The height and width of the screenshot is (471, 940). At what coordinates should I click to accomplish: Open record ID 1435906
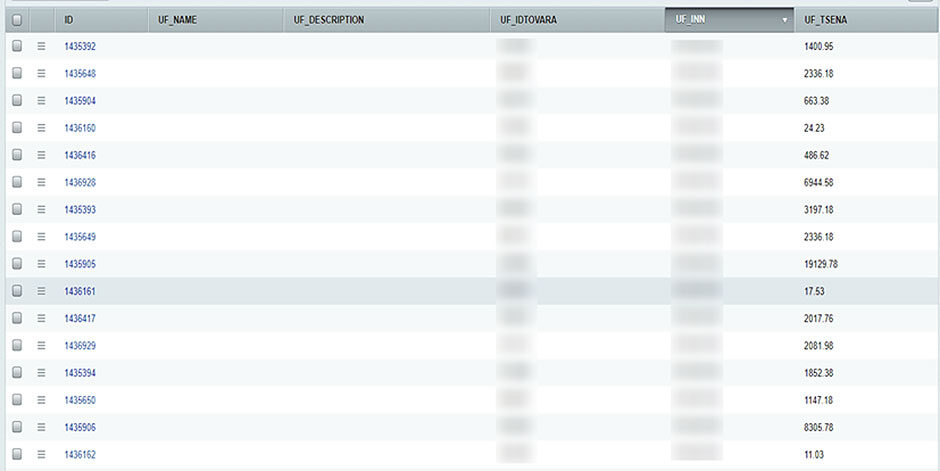(x=80, y=427)
